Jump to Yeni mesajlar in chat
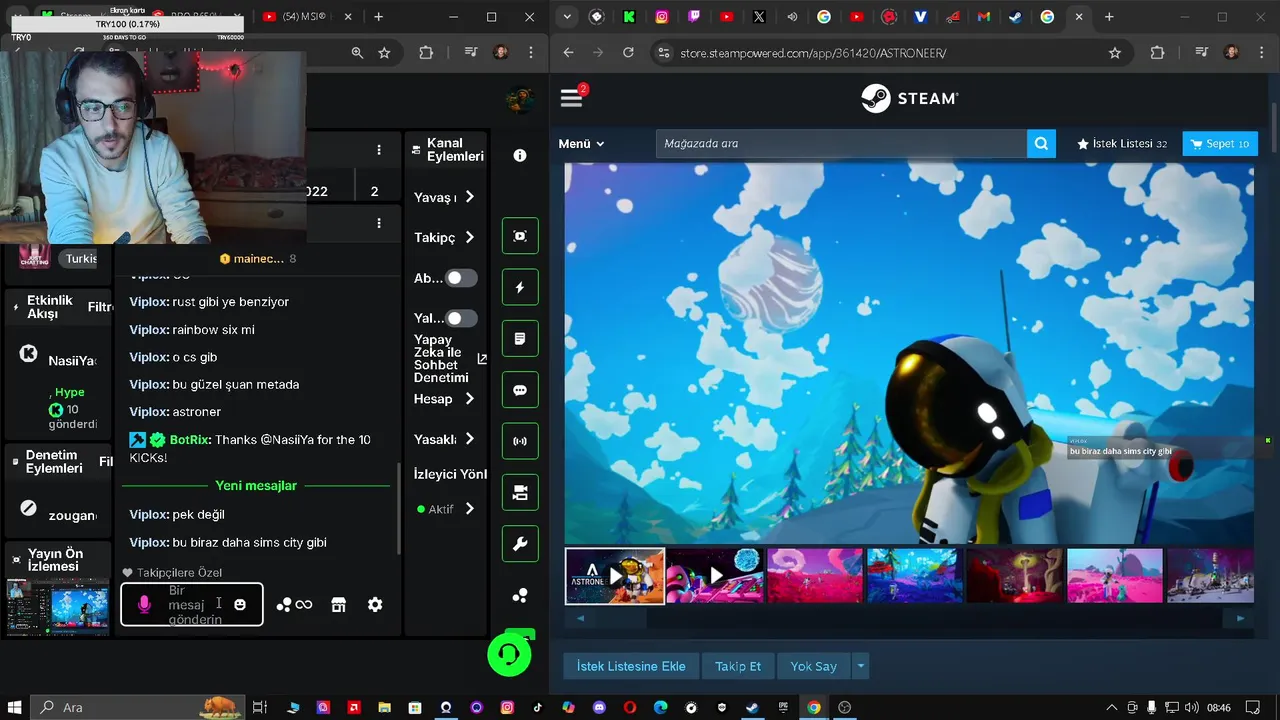The width and height of the screenshot is (1280, 720). tap(256, 486)
